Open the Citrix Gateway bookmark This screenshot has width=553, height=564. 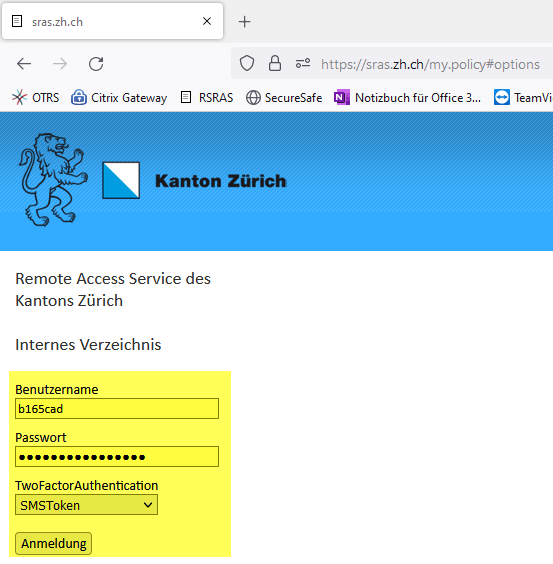tap(119, 97)
